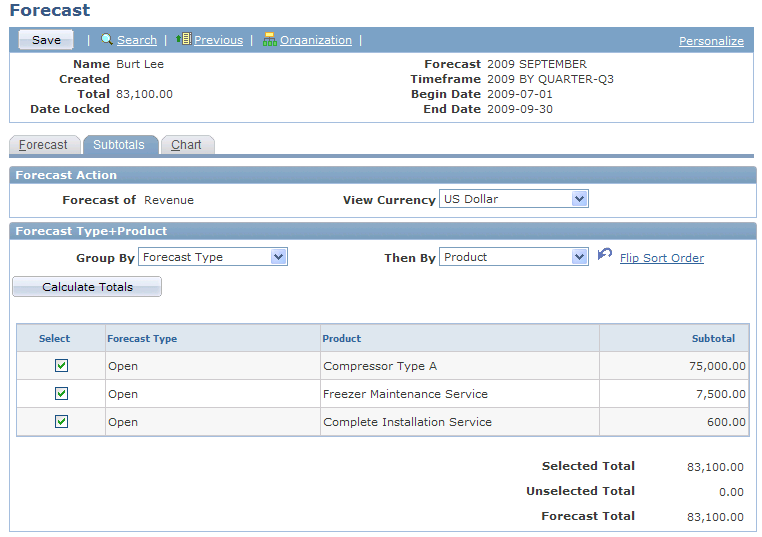Click the Flip Sort Order link
The width and height of the screenshot is (762, 537).
pyautogui.click(x=662, y=258)
